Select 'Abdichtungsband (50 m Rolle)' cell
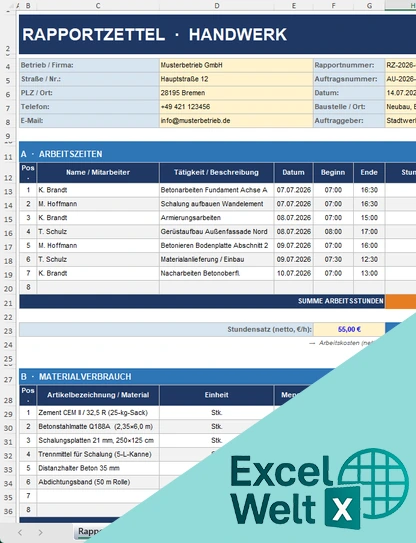This screenshot has height=543, width=416. tap(98, 482)
